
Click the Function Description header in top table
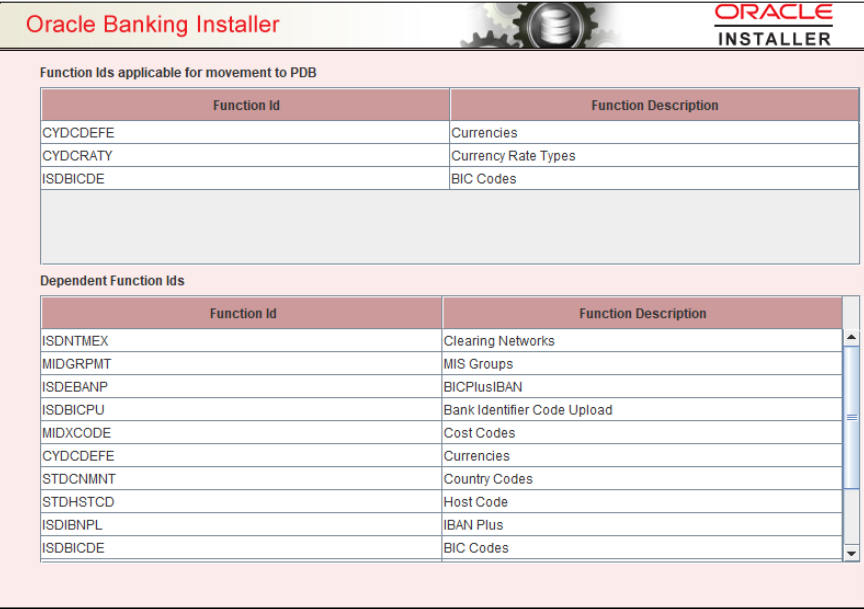click(655, 105)
